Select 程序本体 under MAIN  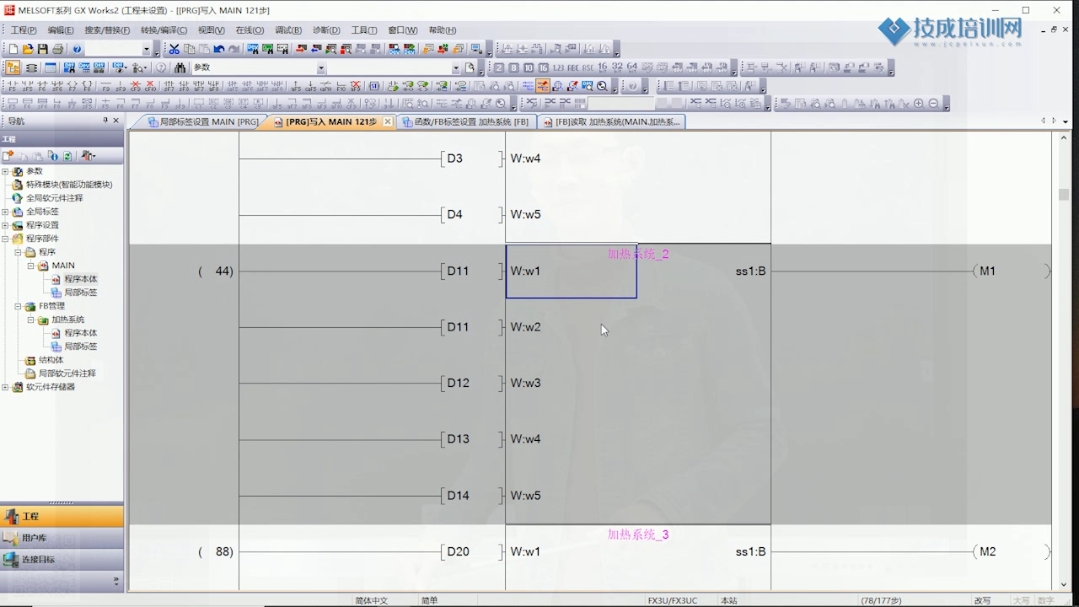point(81,279)
